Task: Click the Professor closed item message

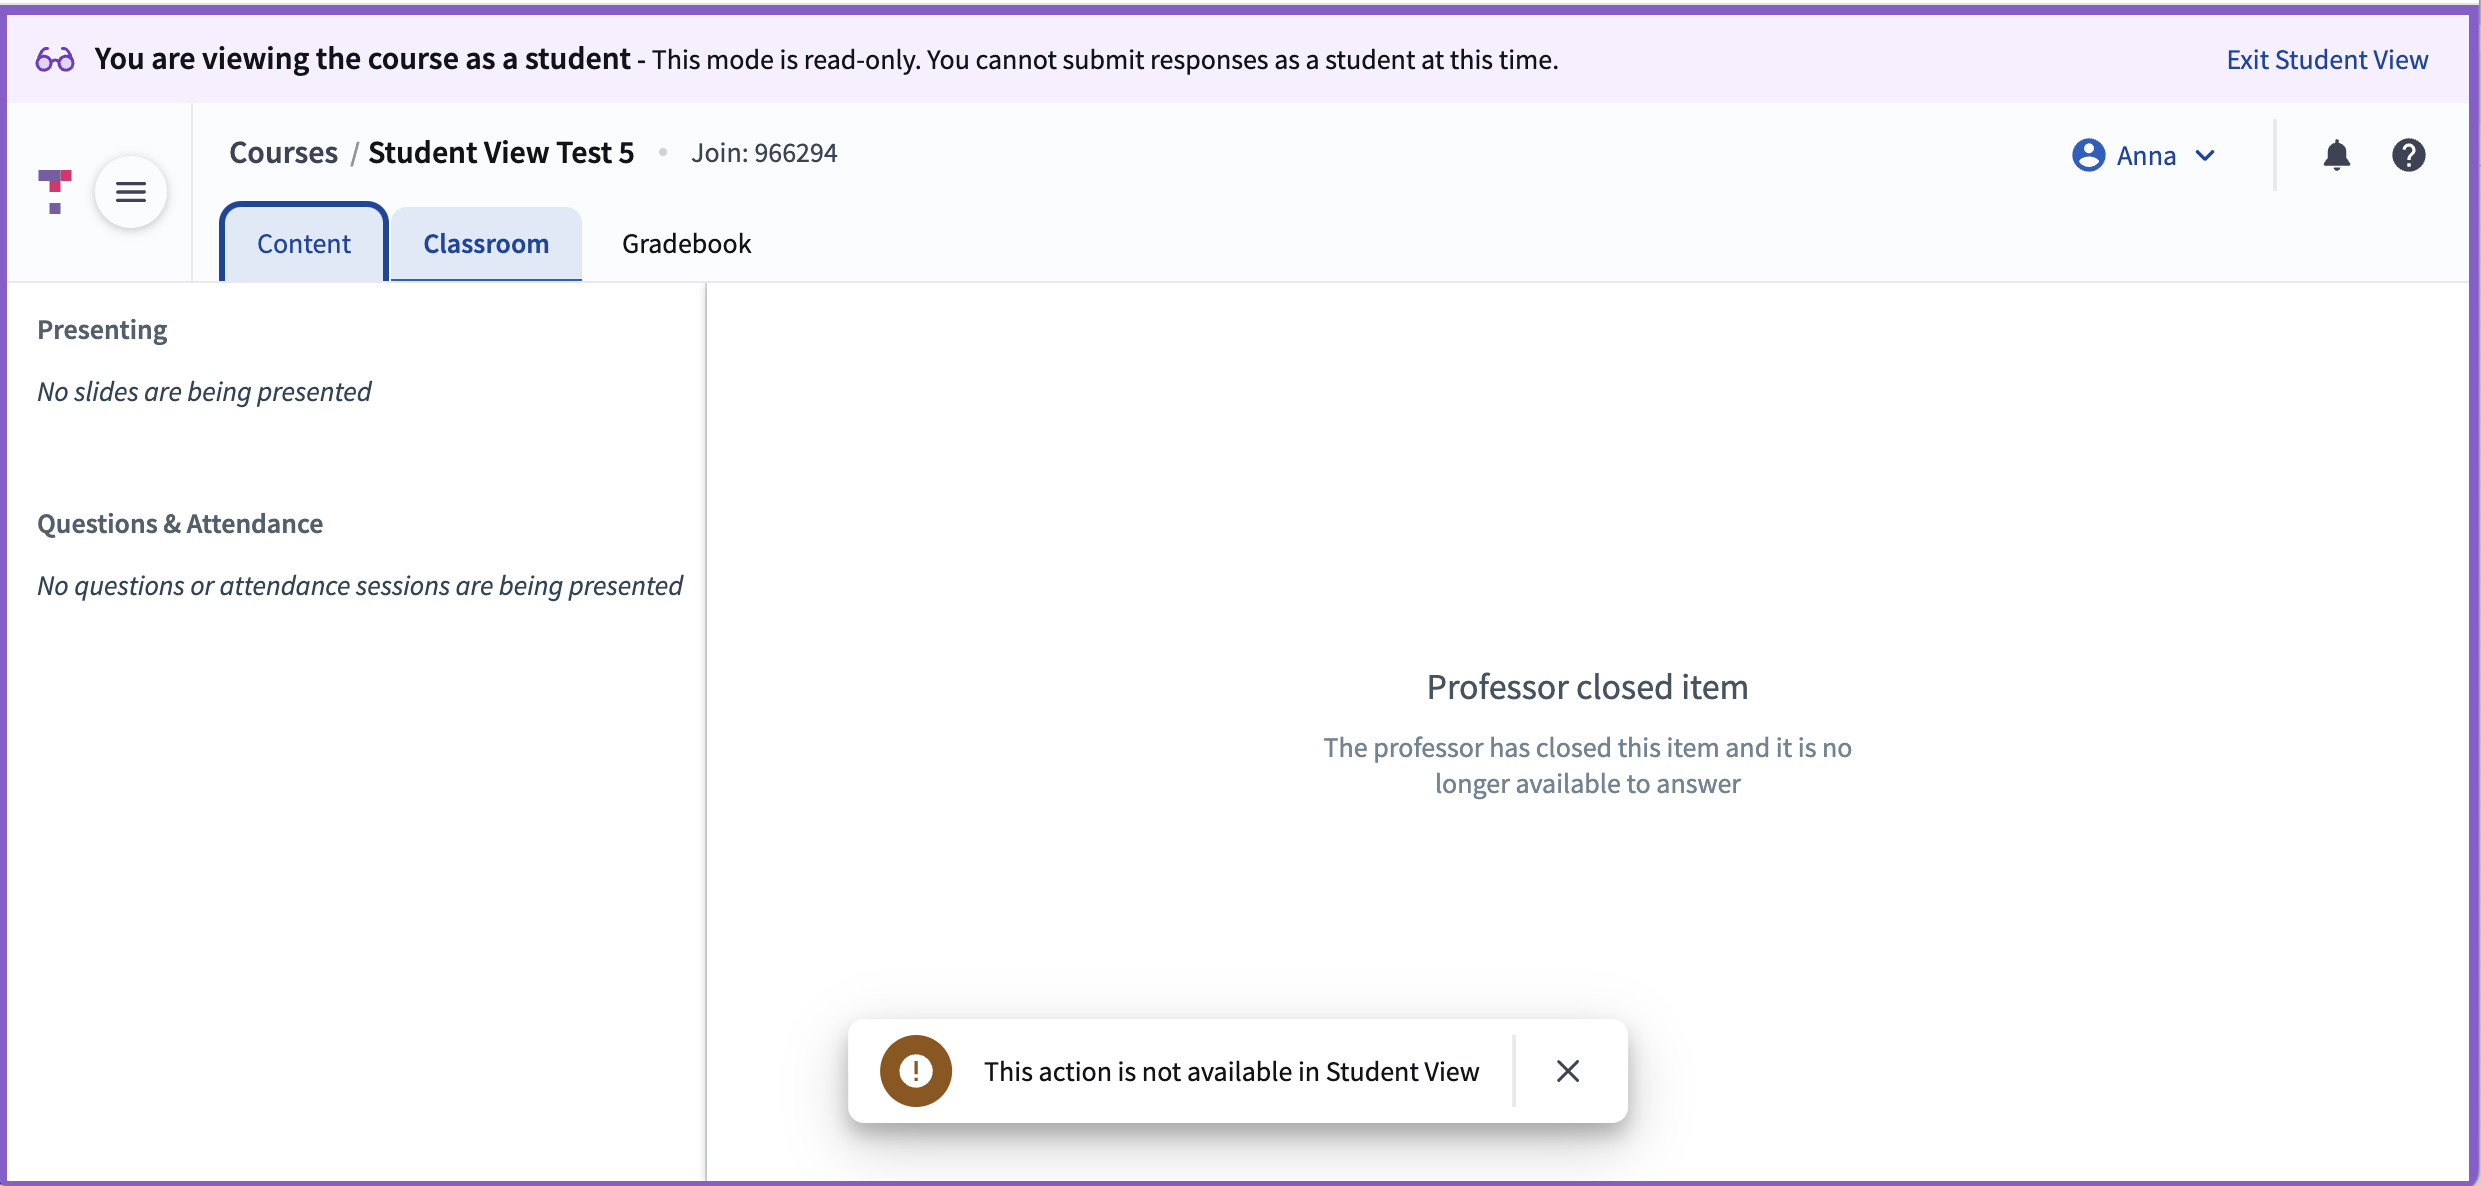Action: pyautogui.click(x=1586, y=686)
